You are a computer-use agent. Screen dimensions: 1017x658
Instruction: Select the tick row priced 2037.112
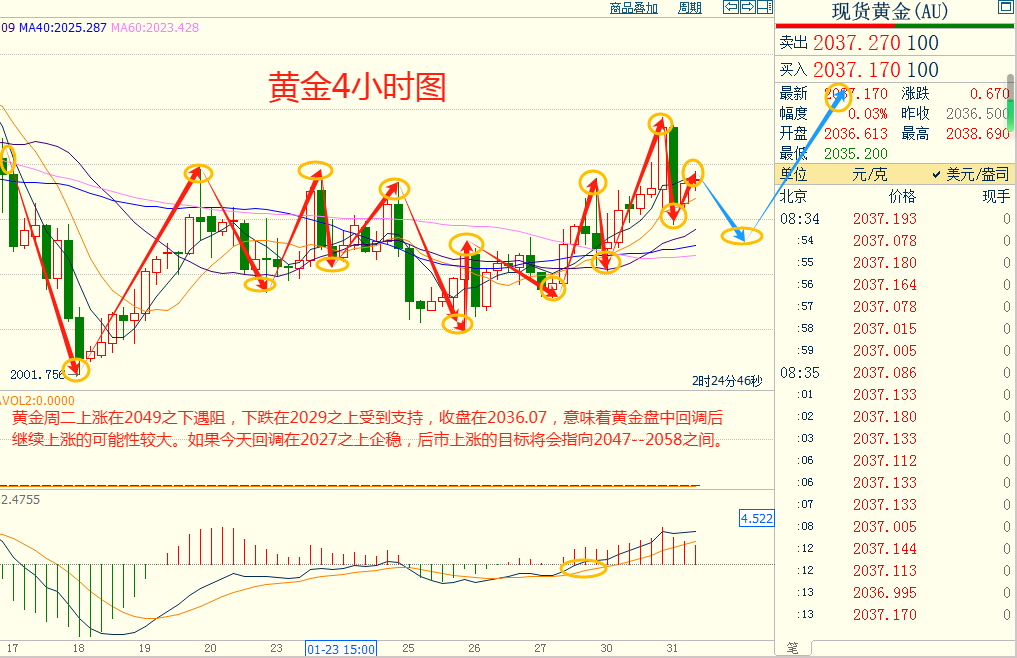click(894, 461)
